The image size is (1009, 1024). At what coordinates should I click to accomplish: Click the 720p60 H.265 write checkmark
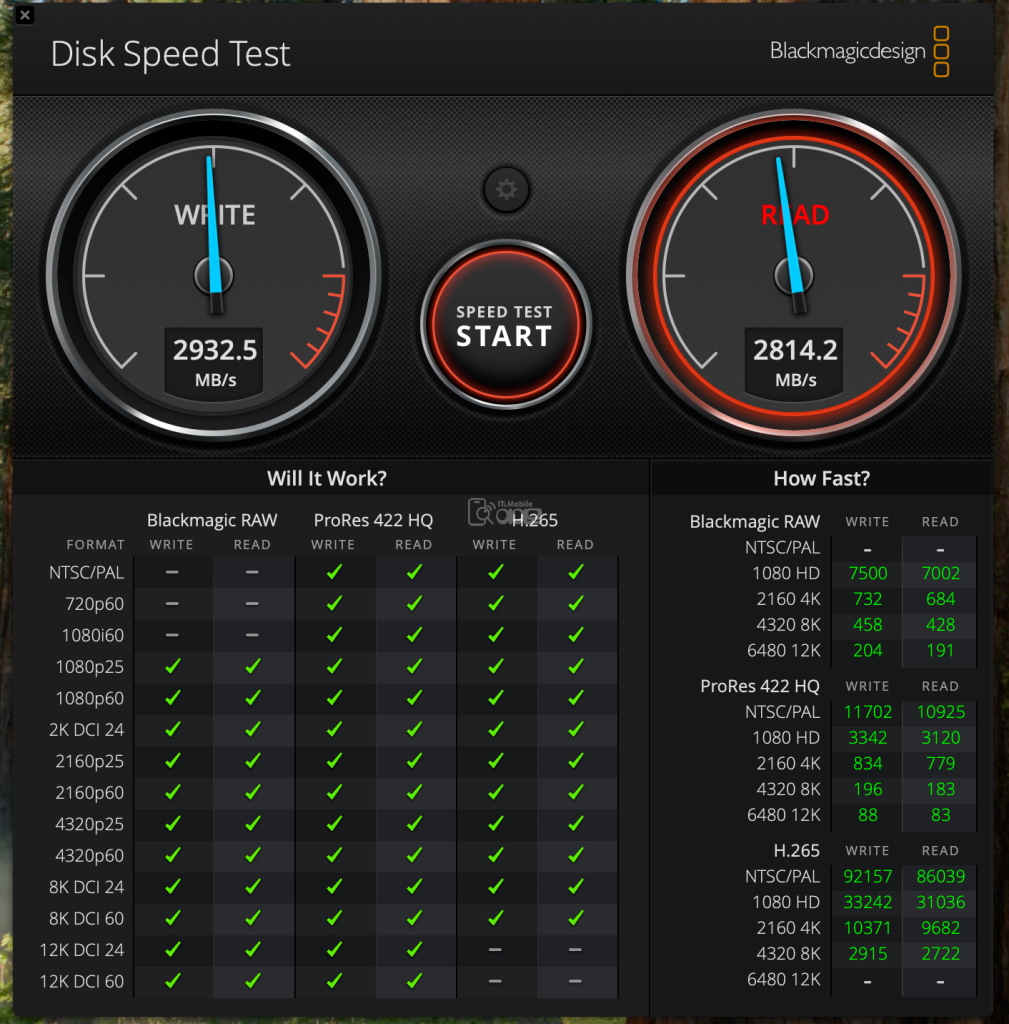click(x=495, y=603)
